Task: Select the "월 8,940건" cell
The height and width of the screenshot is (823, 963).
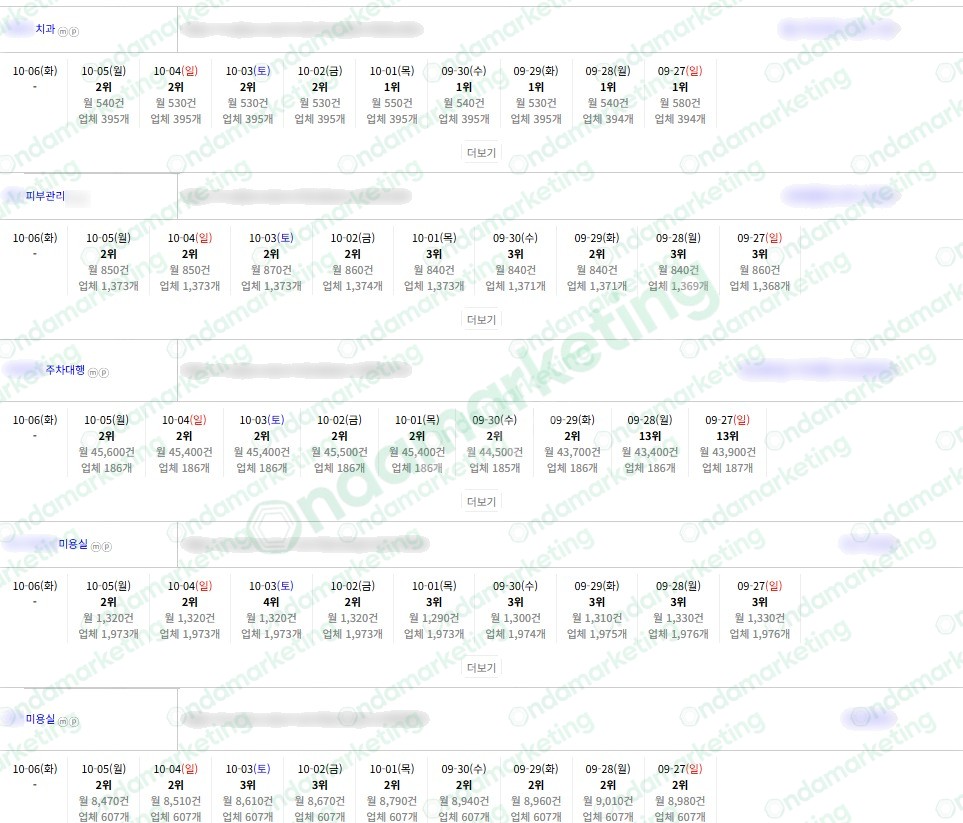Action: (464, 801)
